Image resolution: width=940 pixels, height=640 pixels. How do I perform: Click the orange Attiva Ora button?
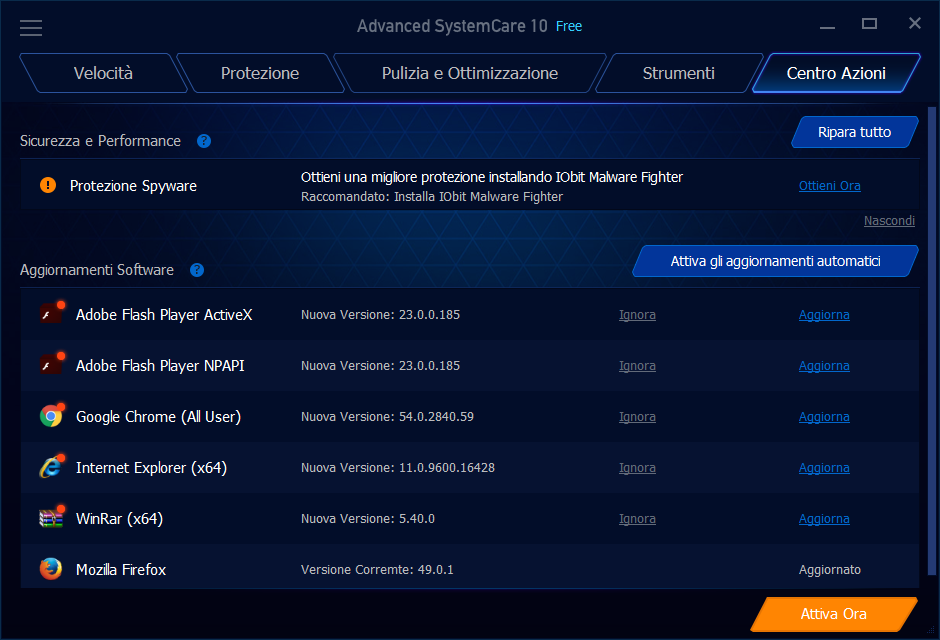[x=834, y=614]
